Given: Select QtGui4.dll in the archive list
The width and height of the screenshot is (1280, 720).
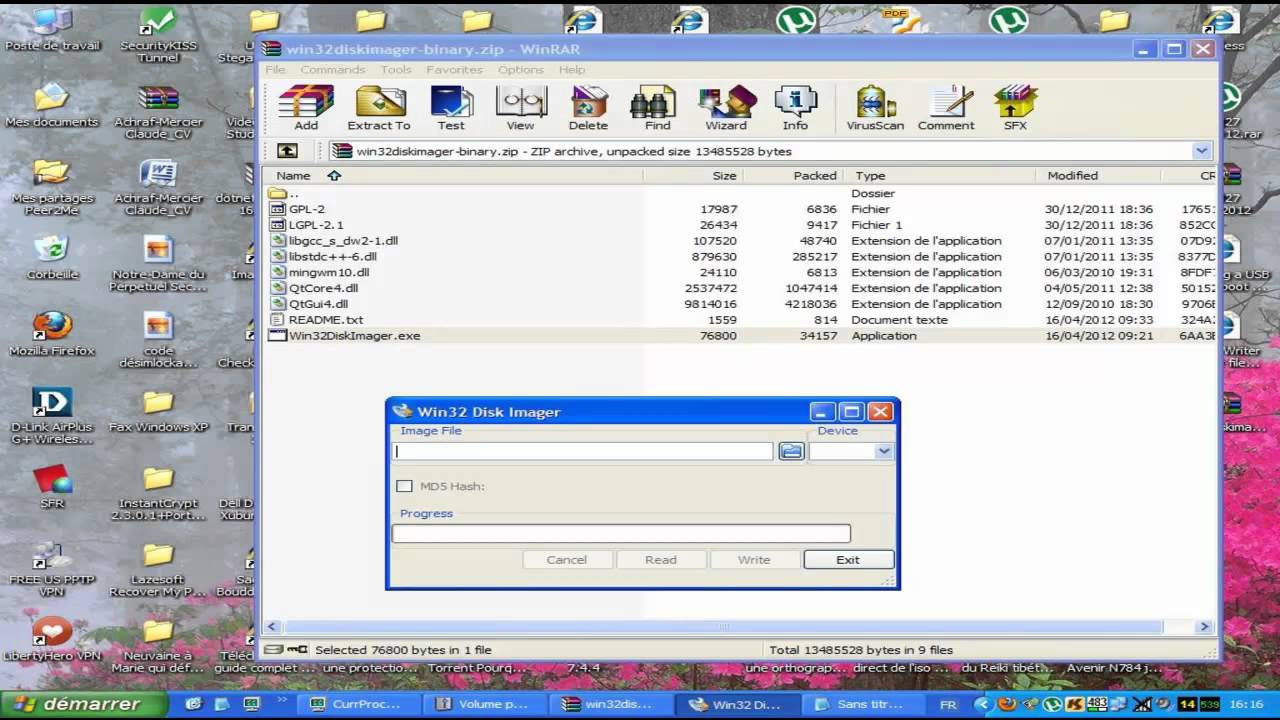Looking at the screenshot, I should point(740,304).
